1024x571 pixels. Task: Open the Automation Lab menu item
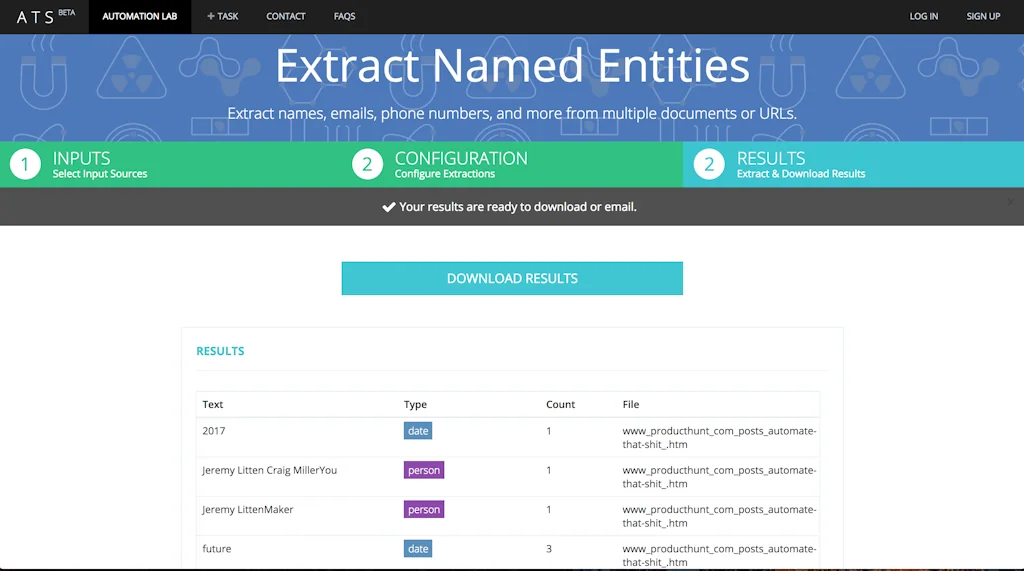pos(140,16)
